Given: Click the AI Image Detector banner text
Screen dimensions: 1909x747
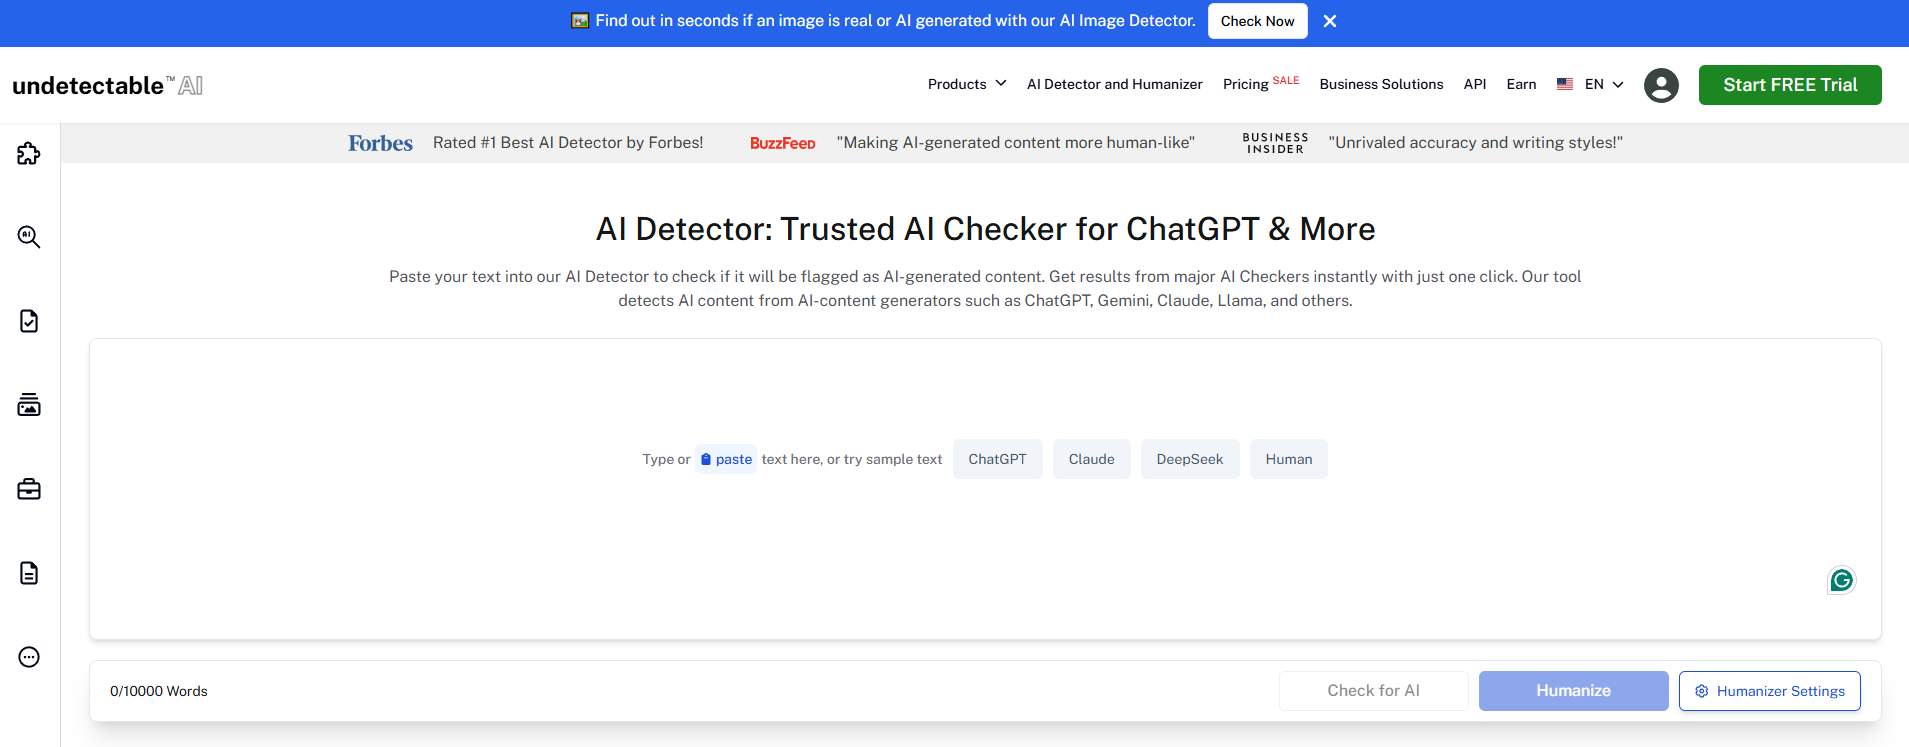Looking at the screenshot, I should pos(895,21).
